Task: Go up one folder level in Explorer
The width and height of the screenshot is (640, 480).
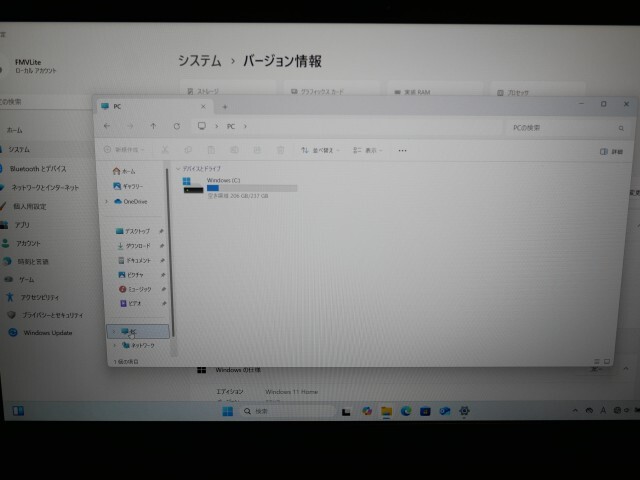Action: pos(153,126)
